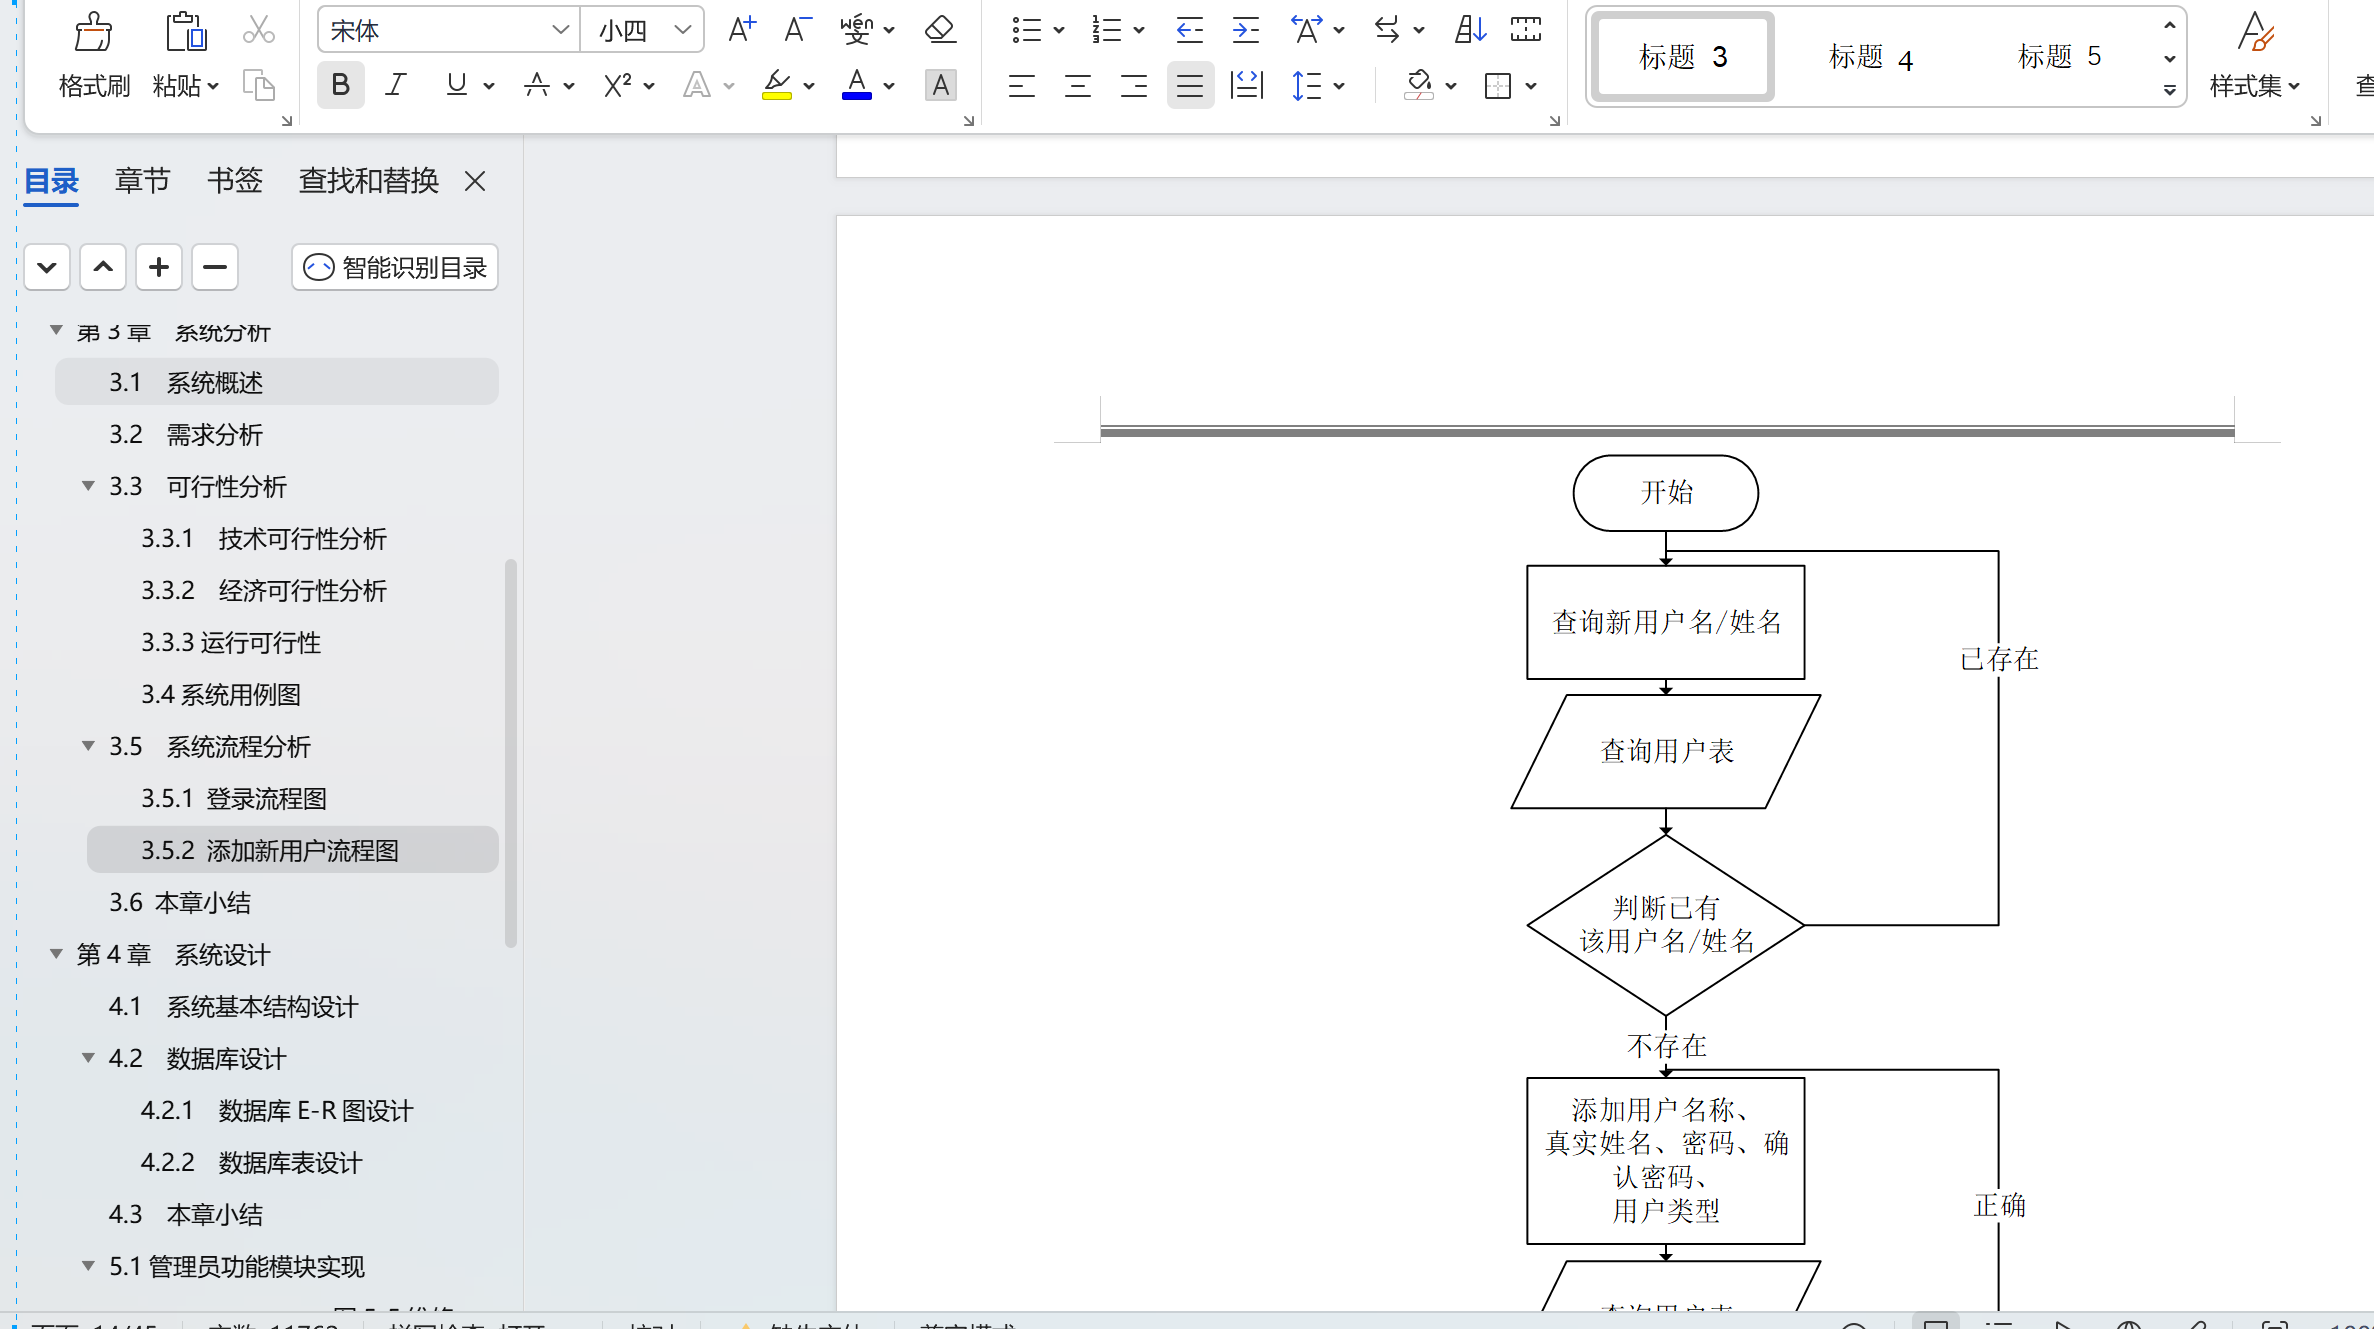Viewport: 2374px width, 1329px height.
Task: Open the font color swatch
Action: point(857,85)
